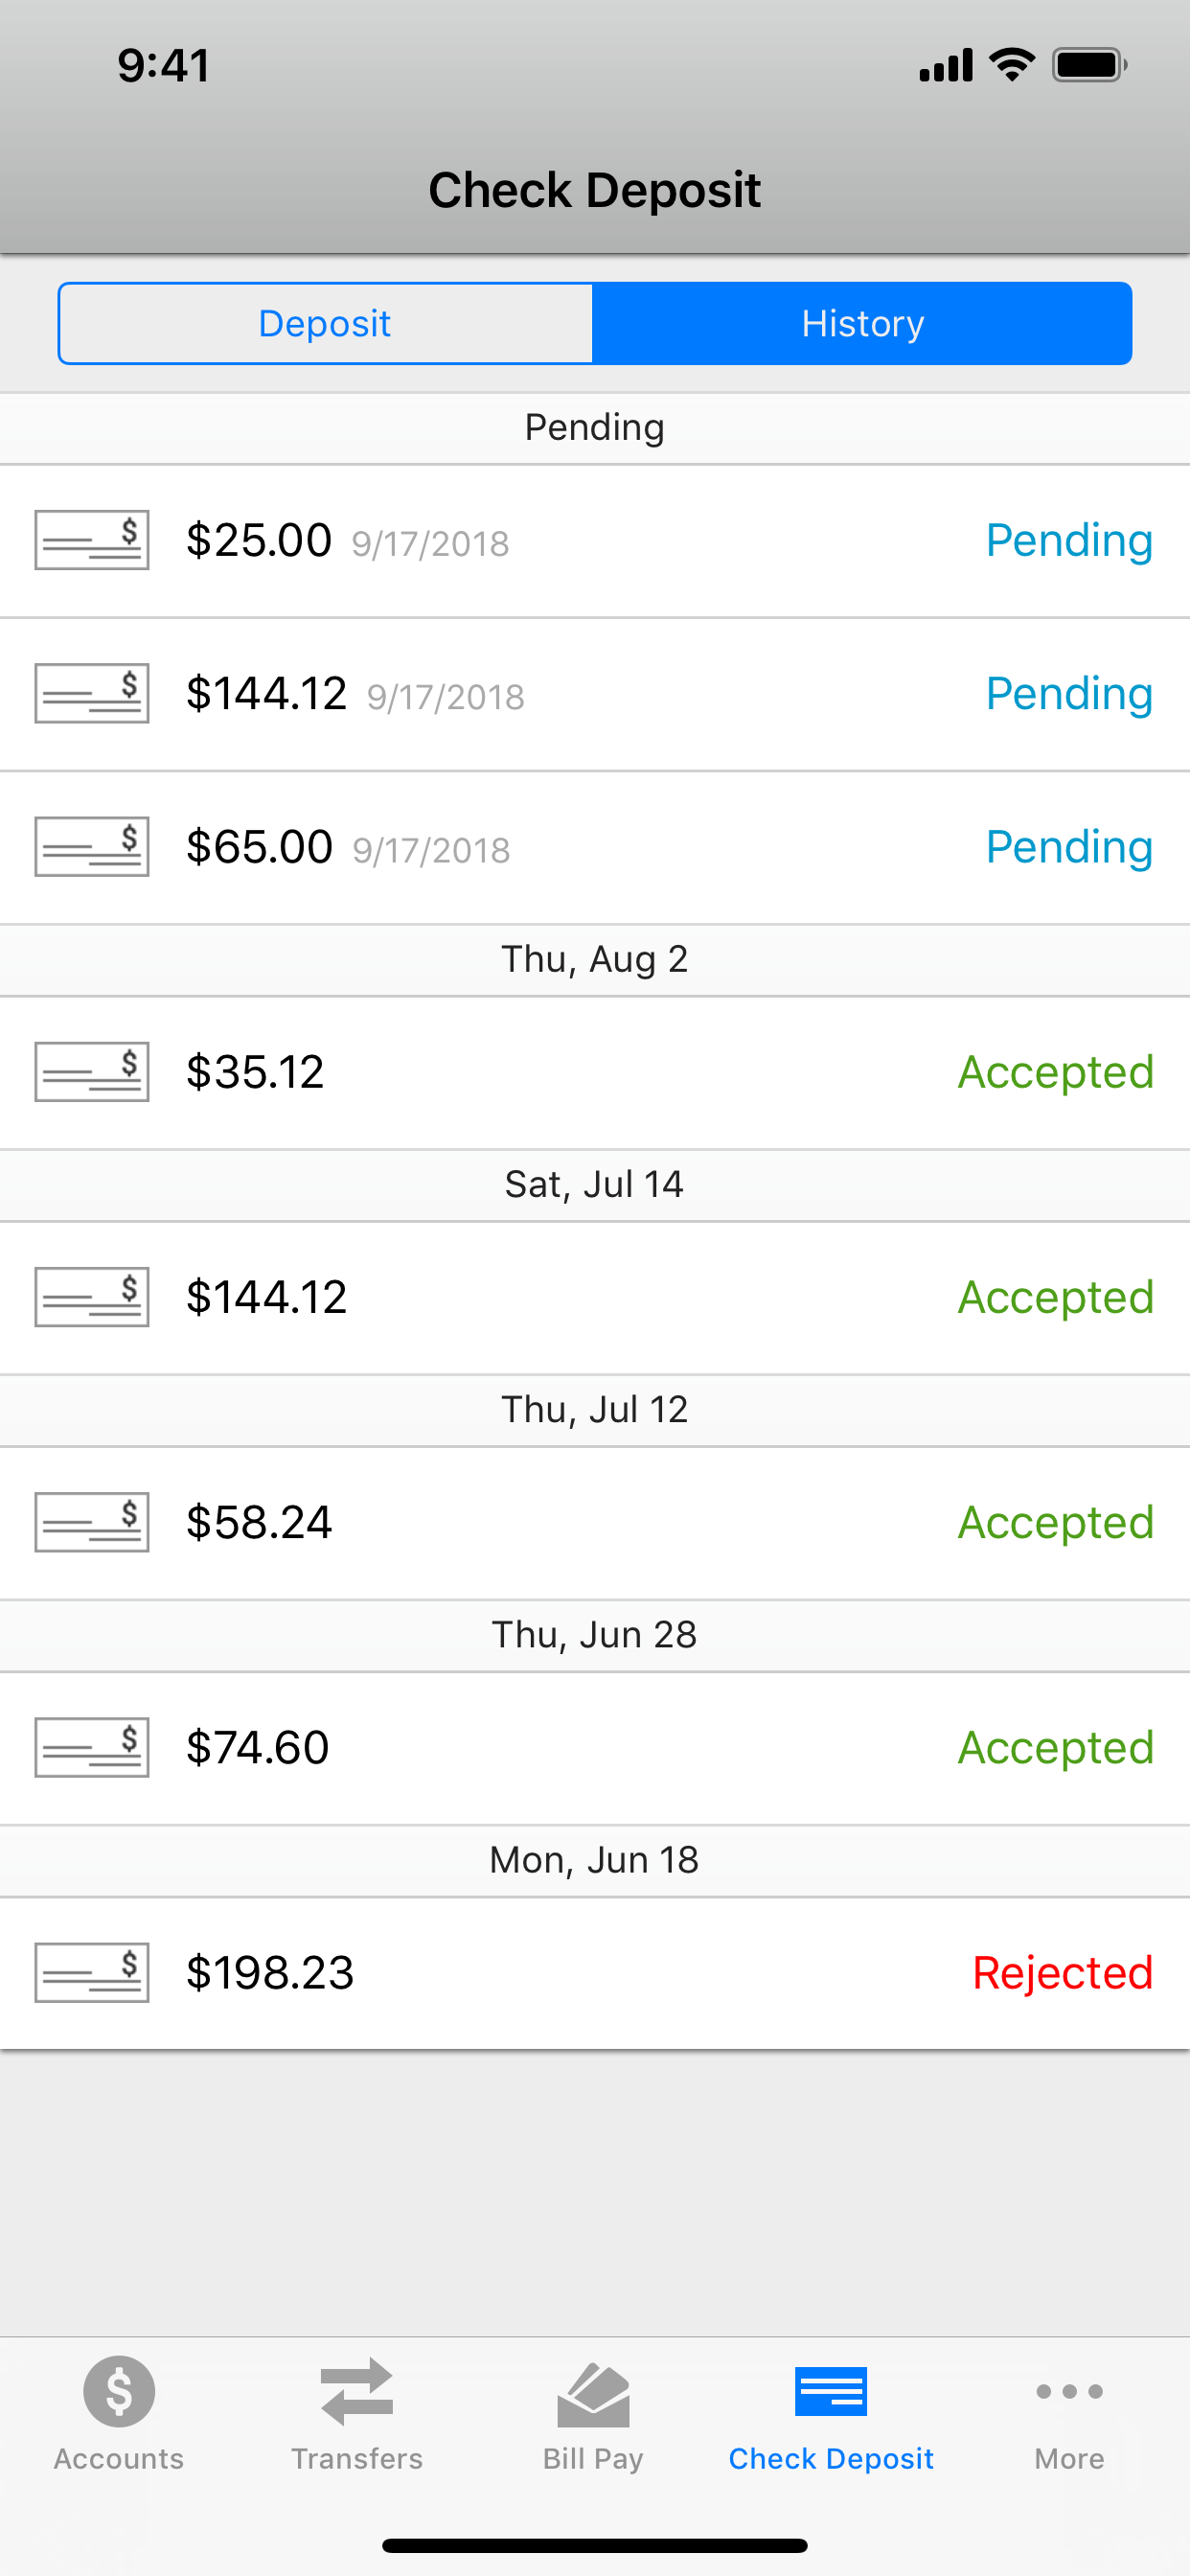Viewport: 1190px width, 2576px height.
Task: Open the More ellipsis icon
Action: click(1069, 2391)
